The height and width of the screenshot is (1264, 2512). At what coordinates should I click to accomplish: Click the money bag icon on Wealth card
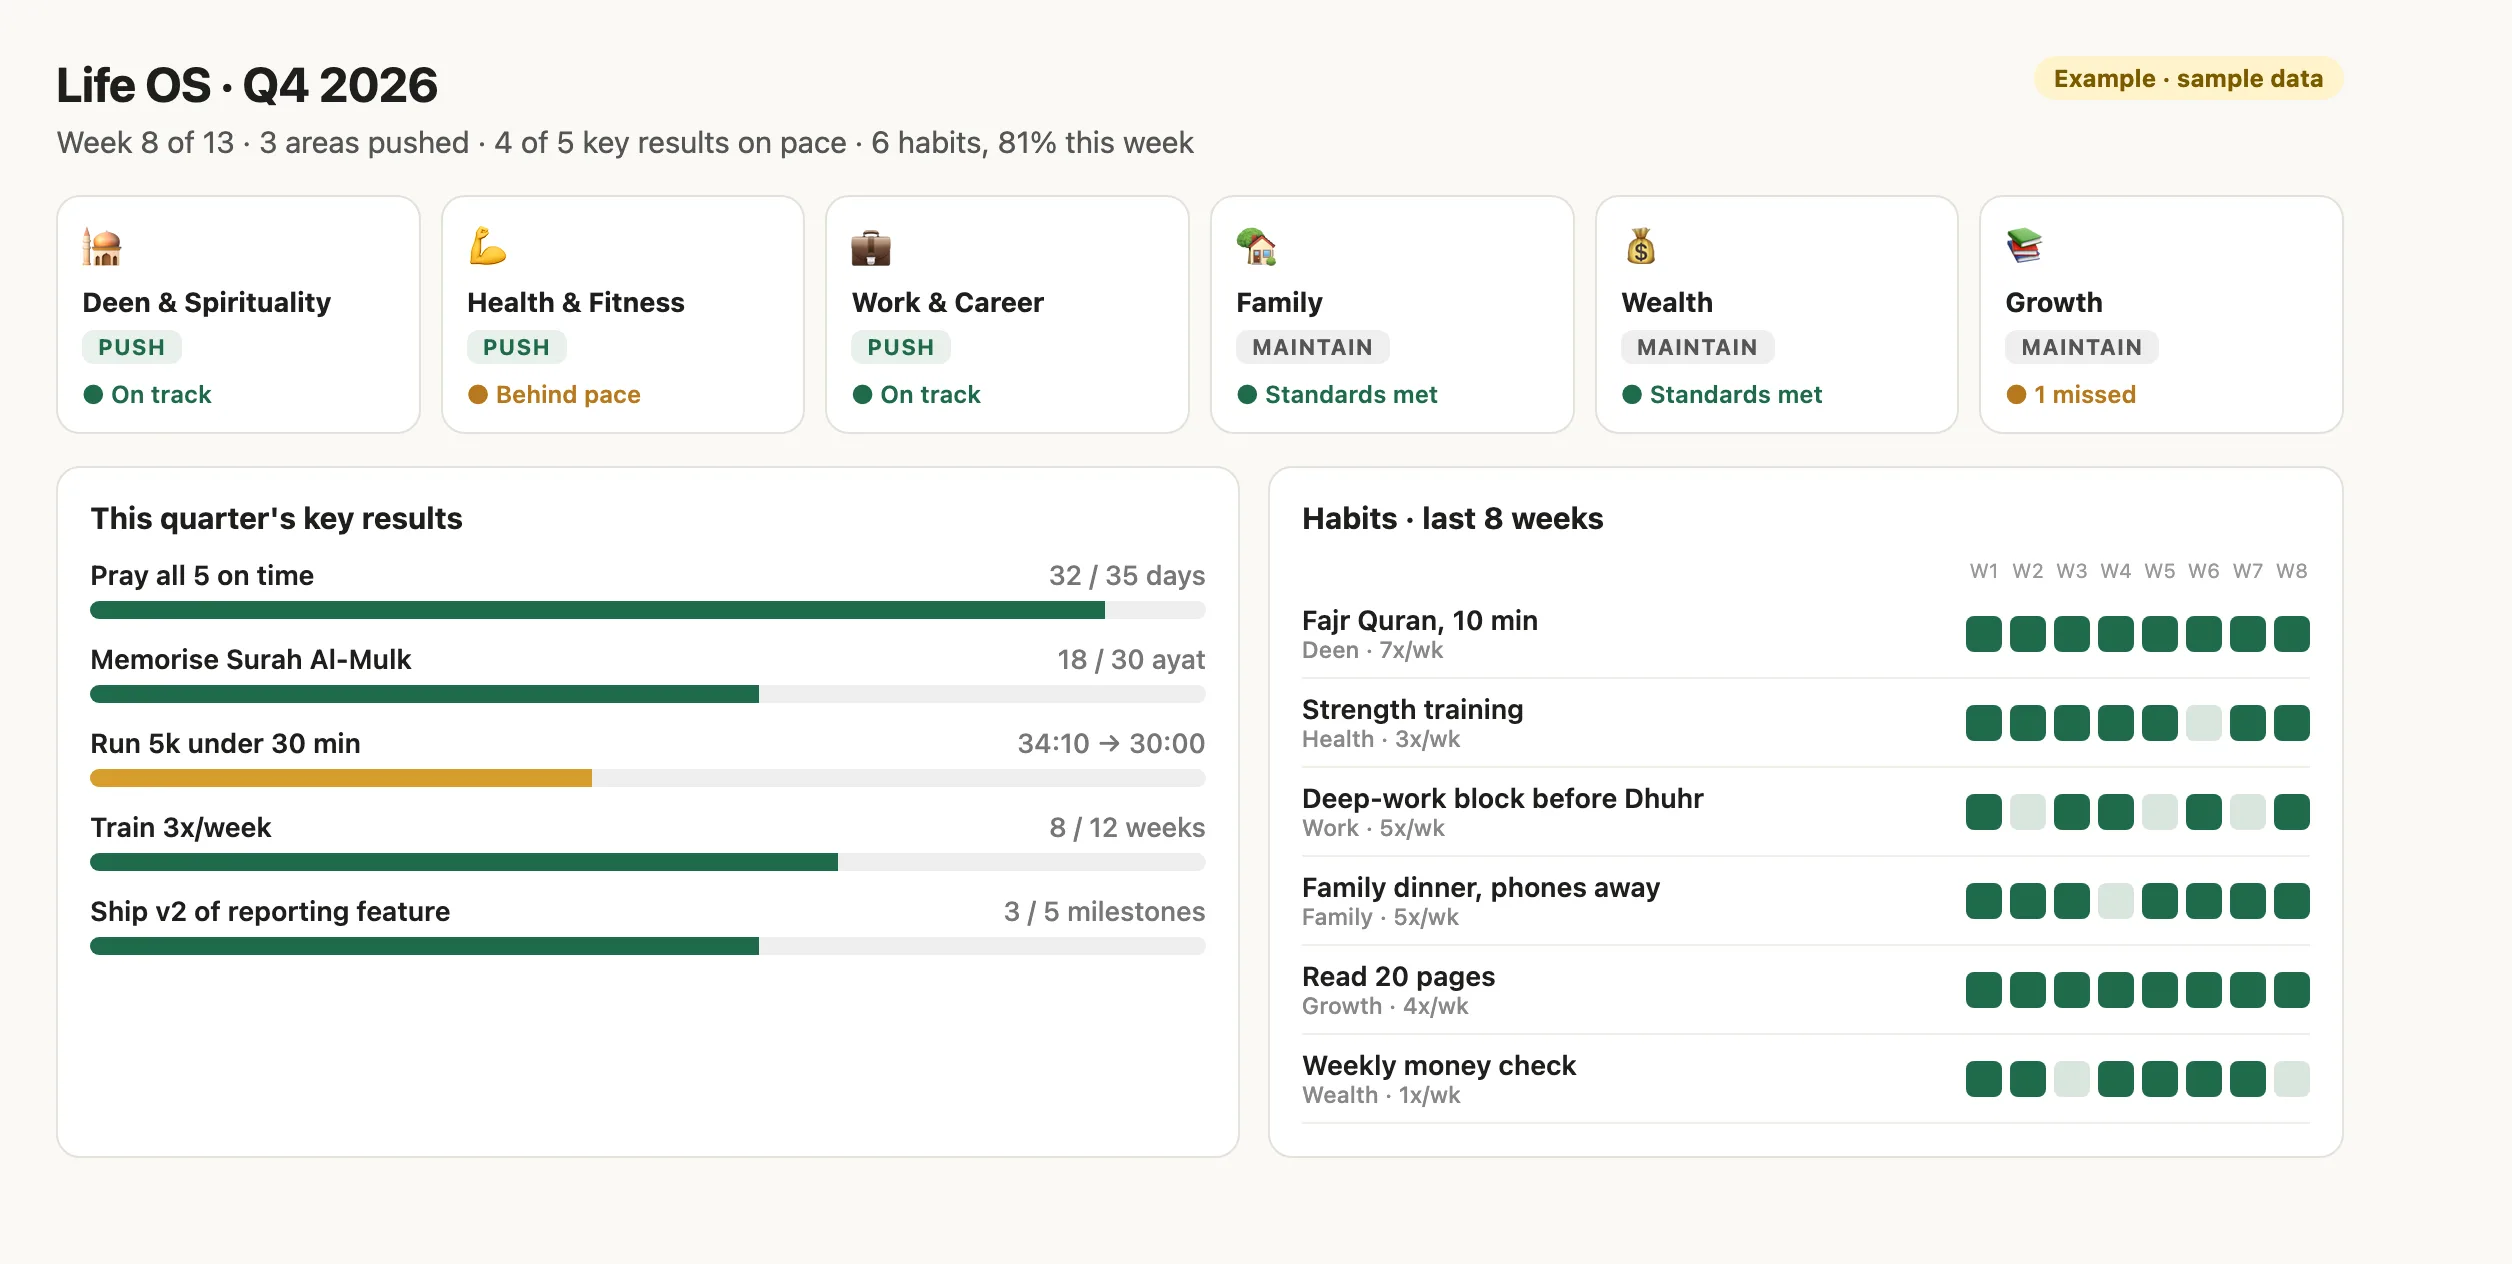click(1641, 247)
